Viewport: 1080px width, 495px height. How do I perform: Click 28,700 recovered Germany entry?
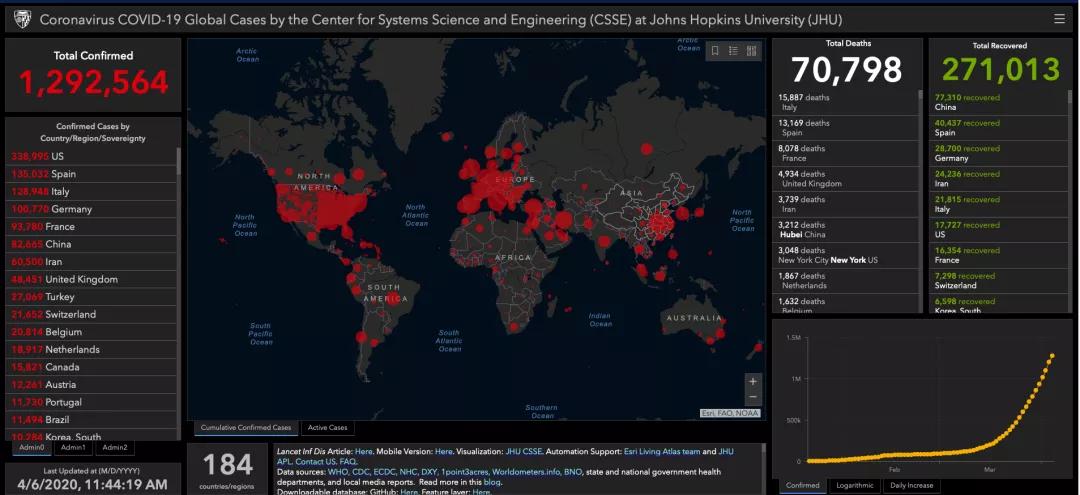[997, 154]
